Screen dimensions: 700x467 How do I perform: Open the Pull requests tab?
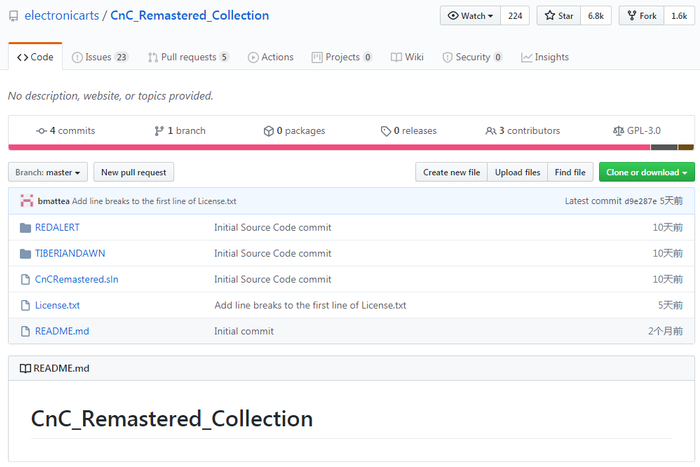(188, 57)
